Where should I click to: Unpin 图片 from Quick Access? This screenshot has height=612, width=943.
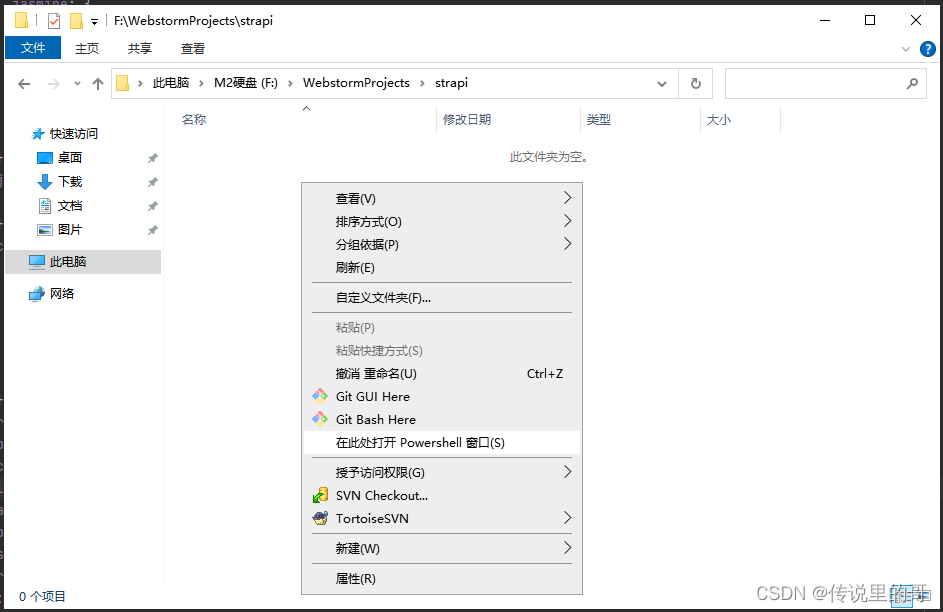151,229
